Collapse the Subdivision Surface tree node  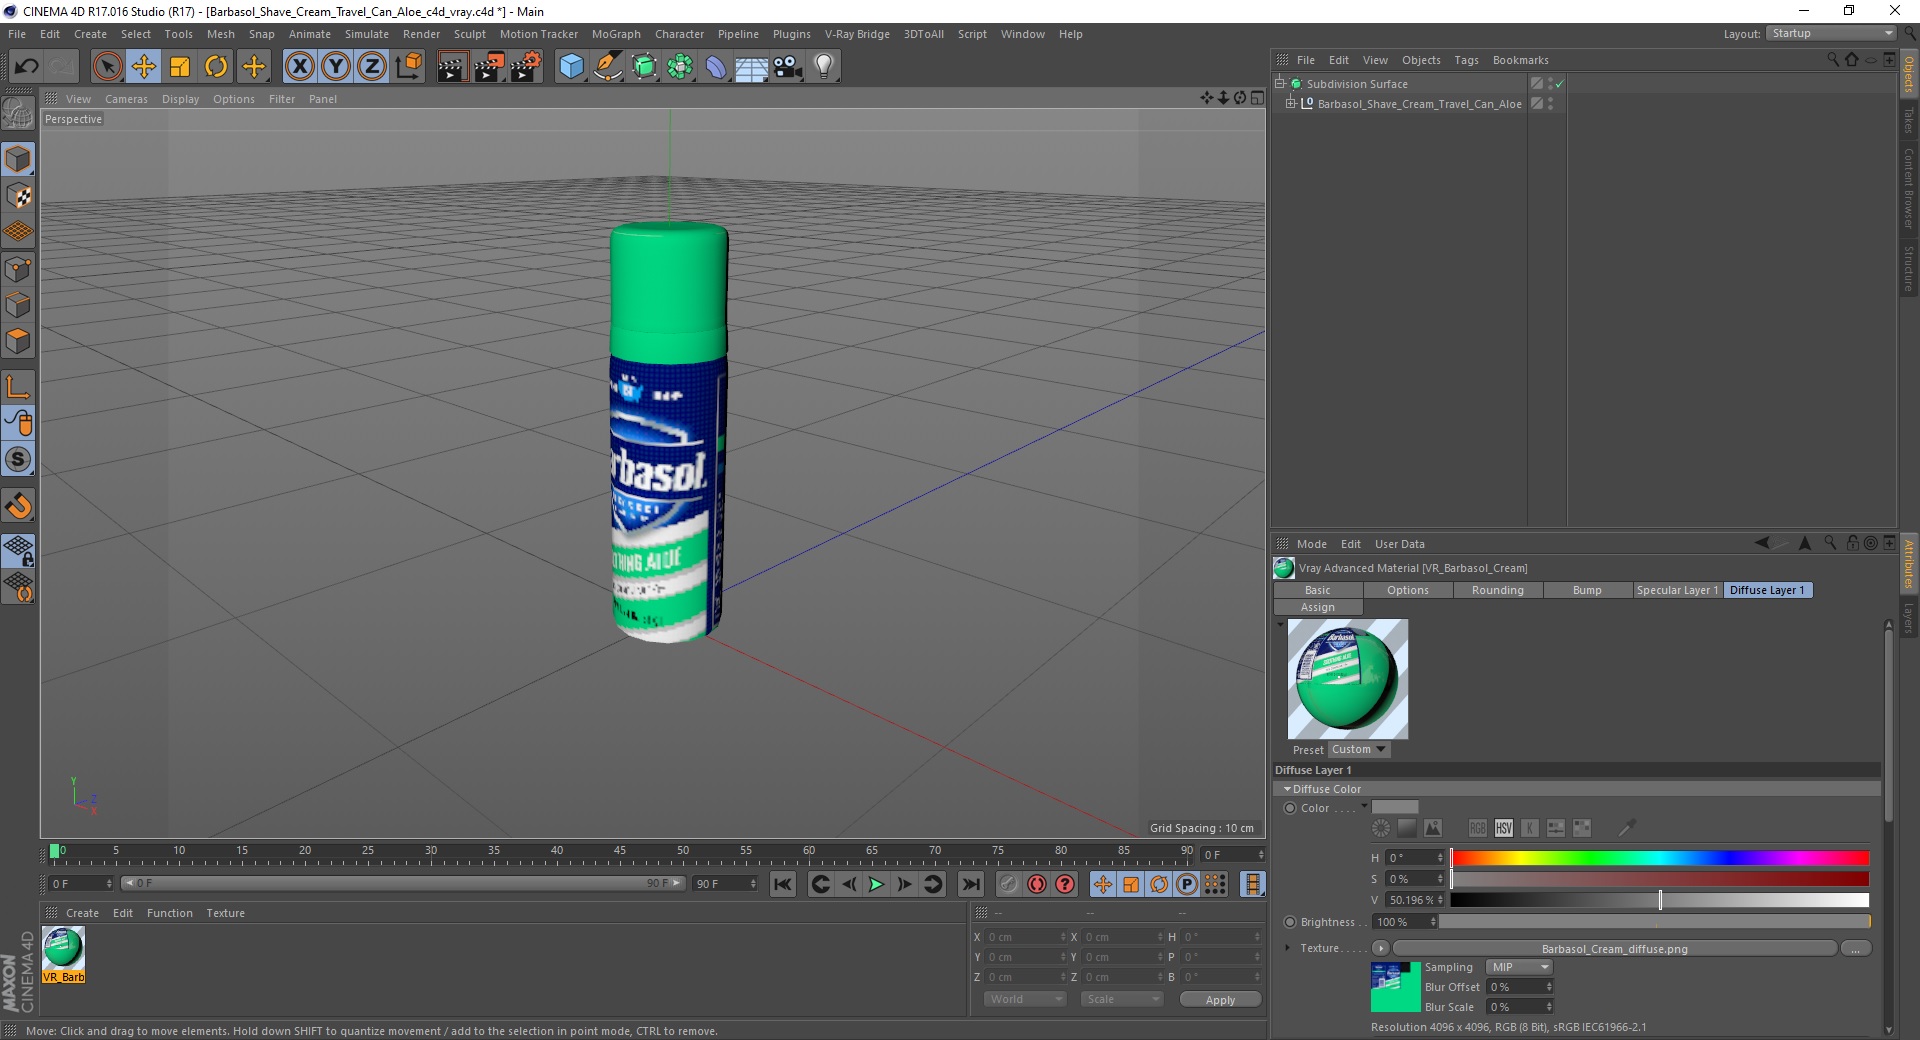pos(1279,83)
